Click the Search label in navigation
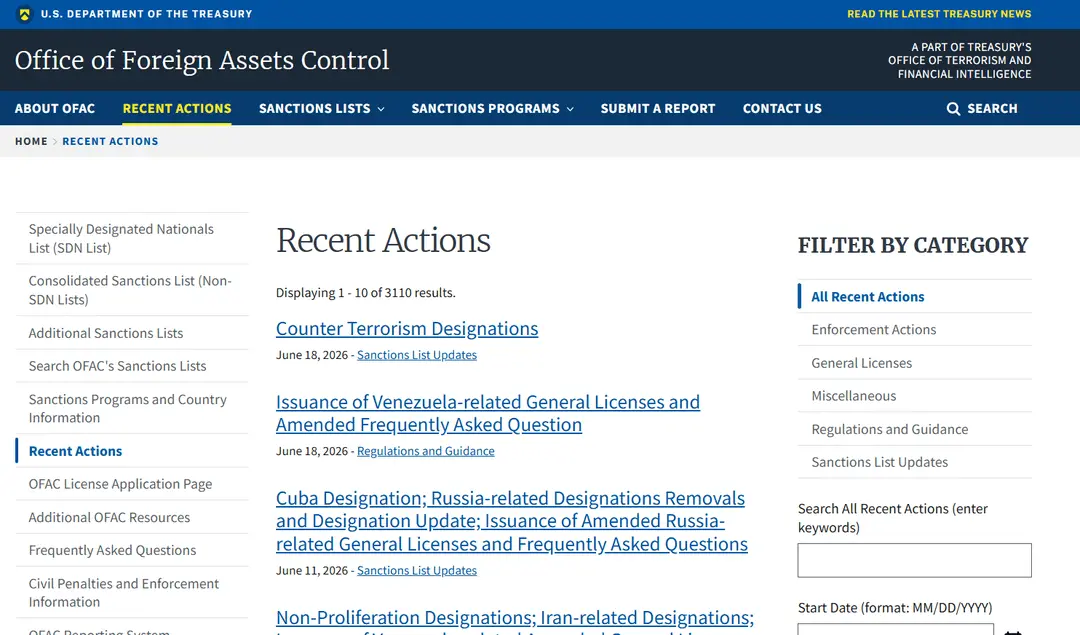This screenshot has width=1080, height=635. click(993, 108)
